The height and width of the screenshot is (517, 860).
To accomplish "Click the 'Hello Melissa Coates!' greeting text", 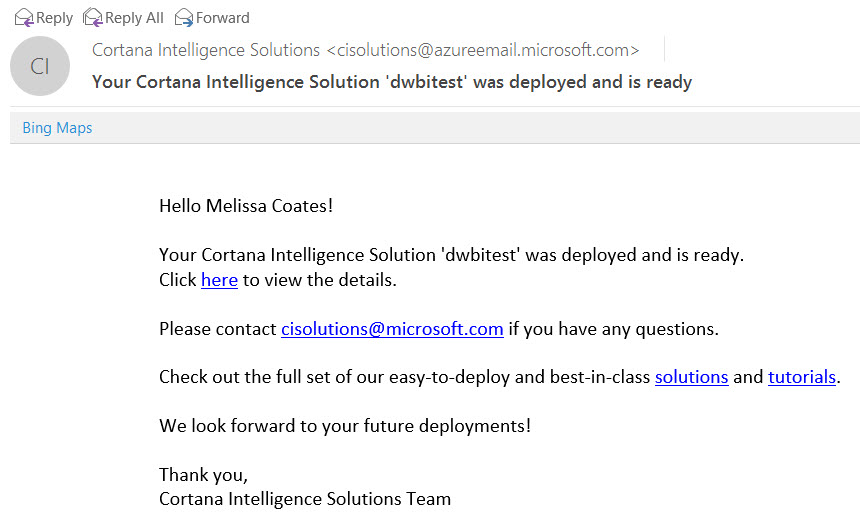I will (x=246, y=206).
